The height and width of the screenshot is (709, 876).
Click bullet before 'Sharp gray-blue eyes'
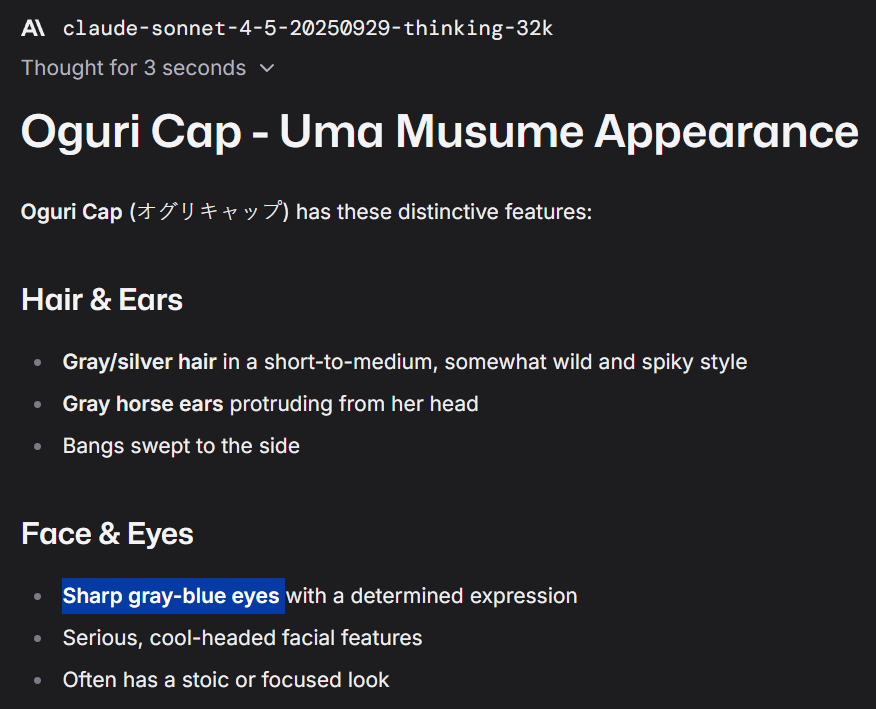coord(37,597)
